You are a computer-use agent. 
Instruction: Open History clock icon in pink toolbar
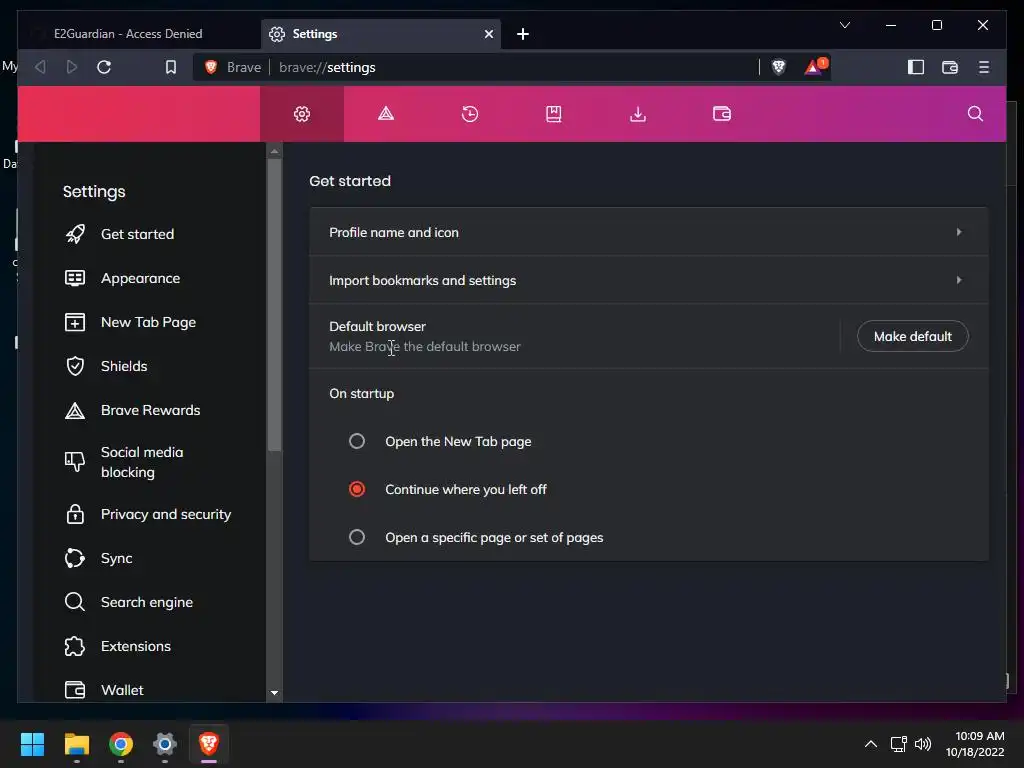pyautogui.click(x=470, y=114)
